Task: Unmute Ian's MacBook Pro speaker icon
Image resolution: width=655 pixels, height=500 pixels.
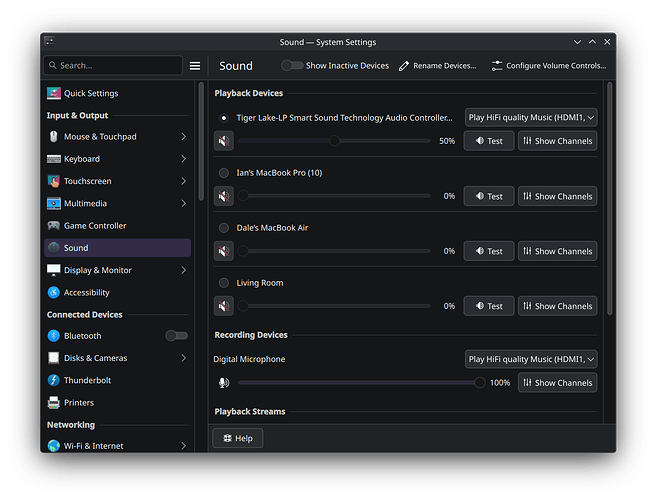Action: (224, 196)
